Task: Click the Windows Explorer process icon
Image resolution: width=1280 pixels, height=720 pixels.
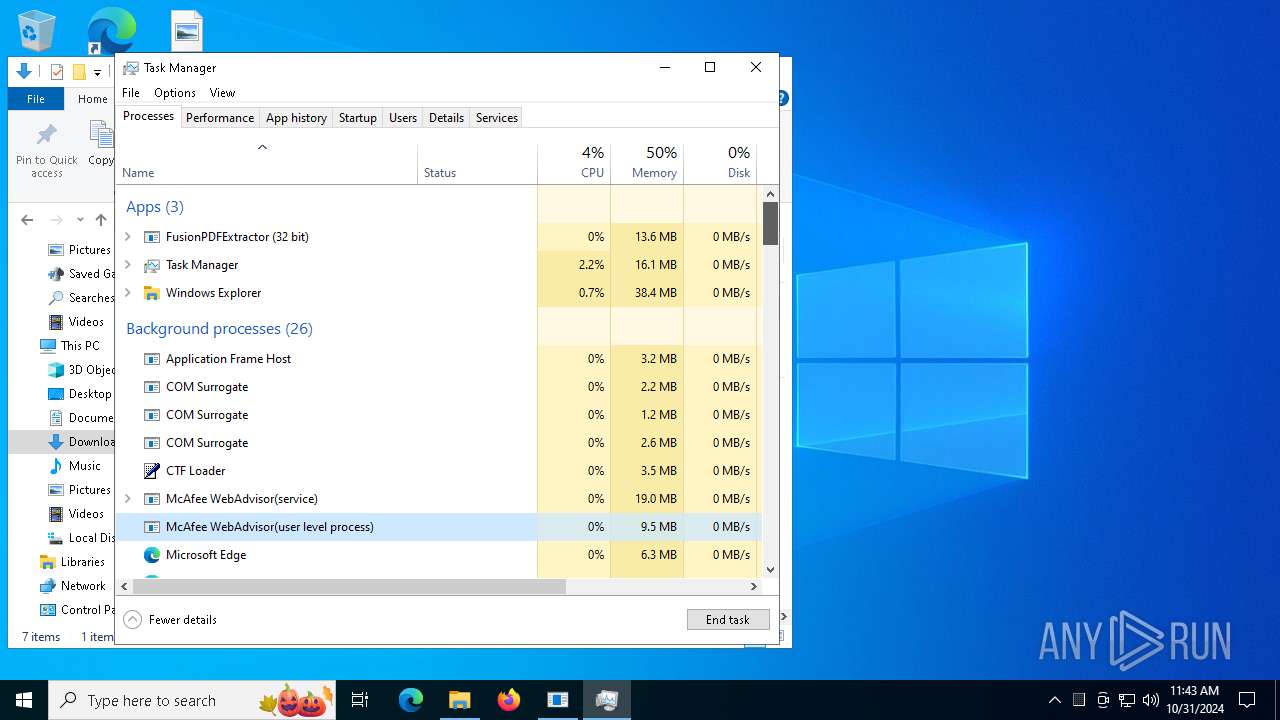Action: [152, 293]
